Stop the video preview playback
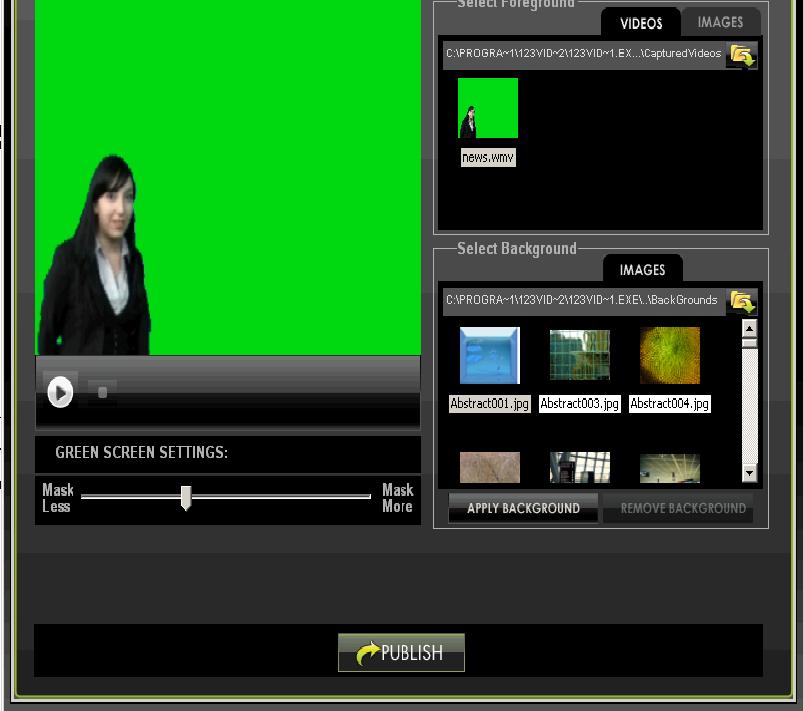This screenshot has height=711, width=804. coord(100,391)
